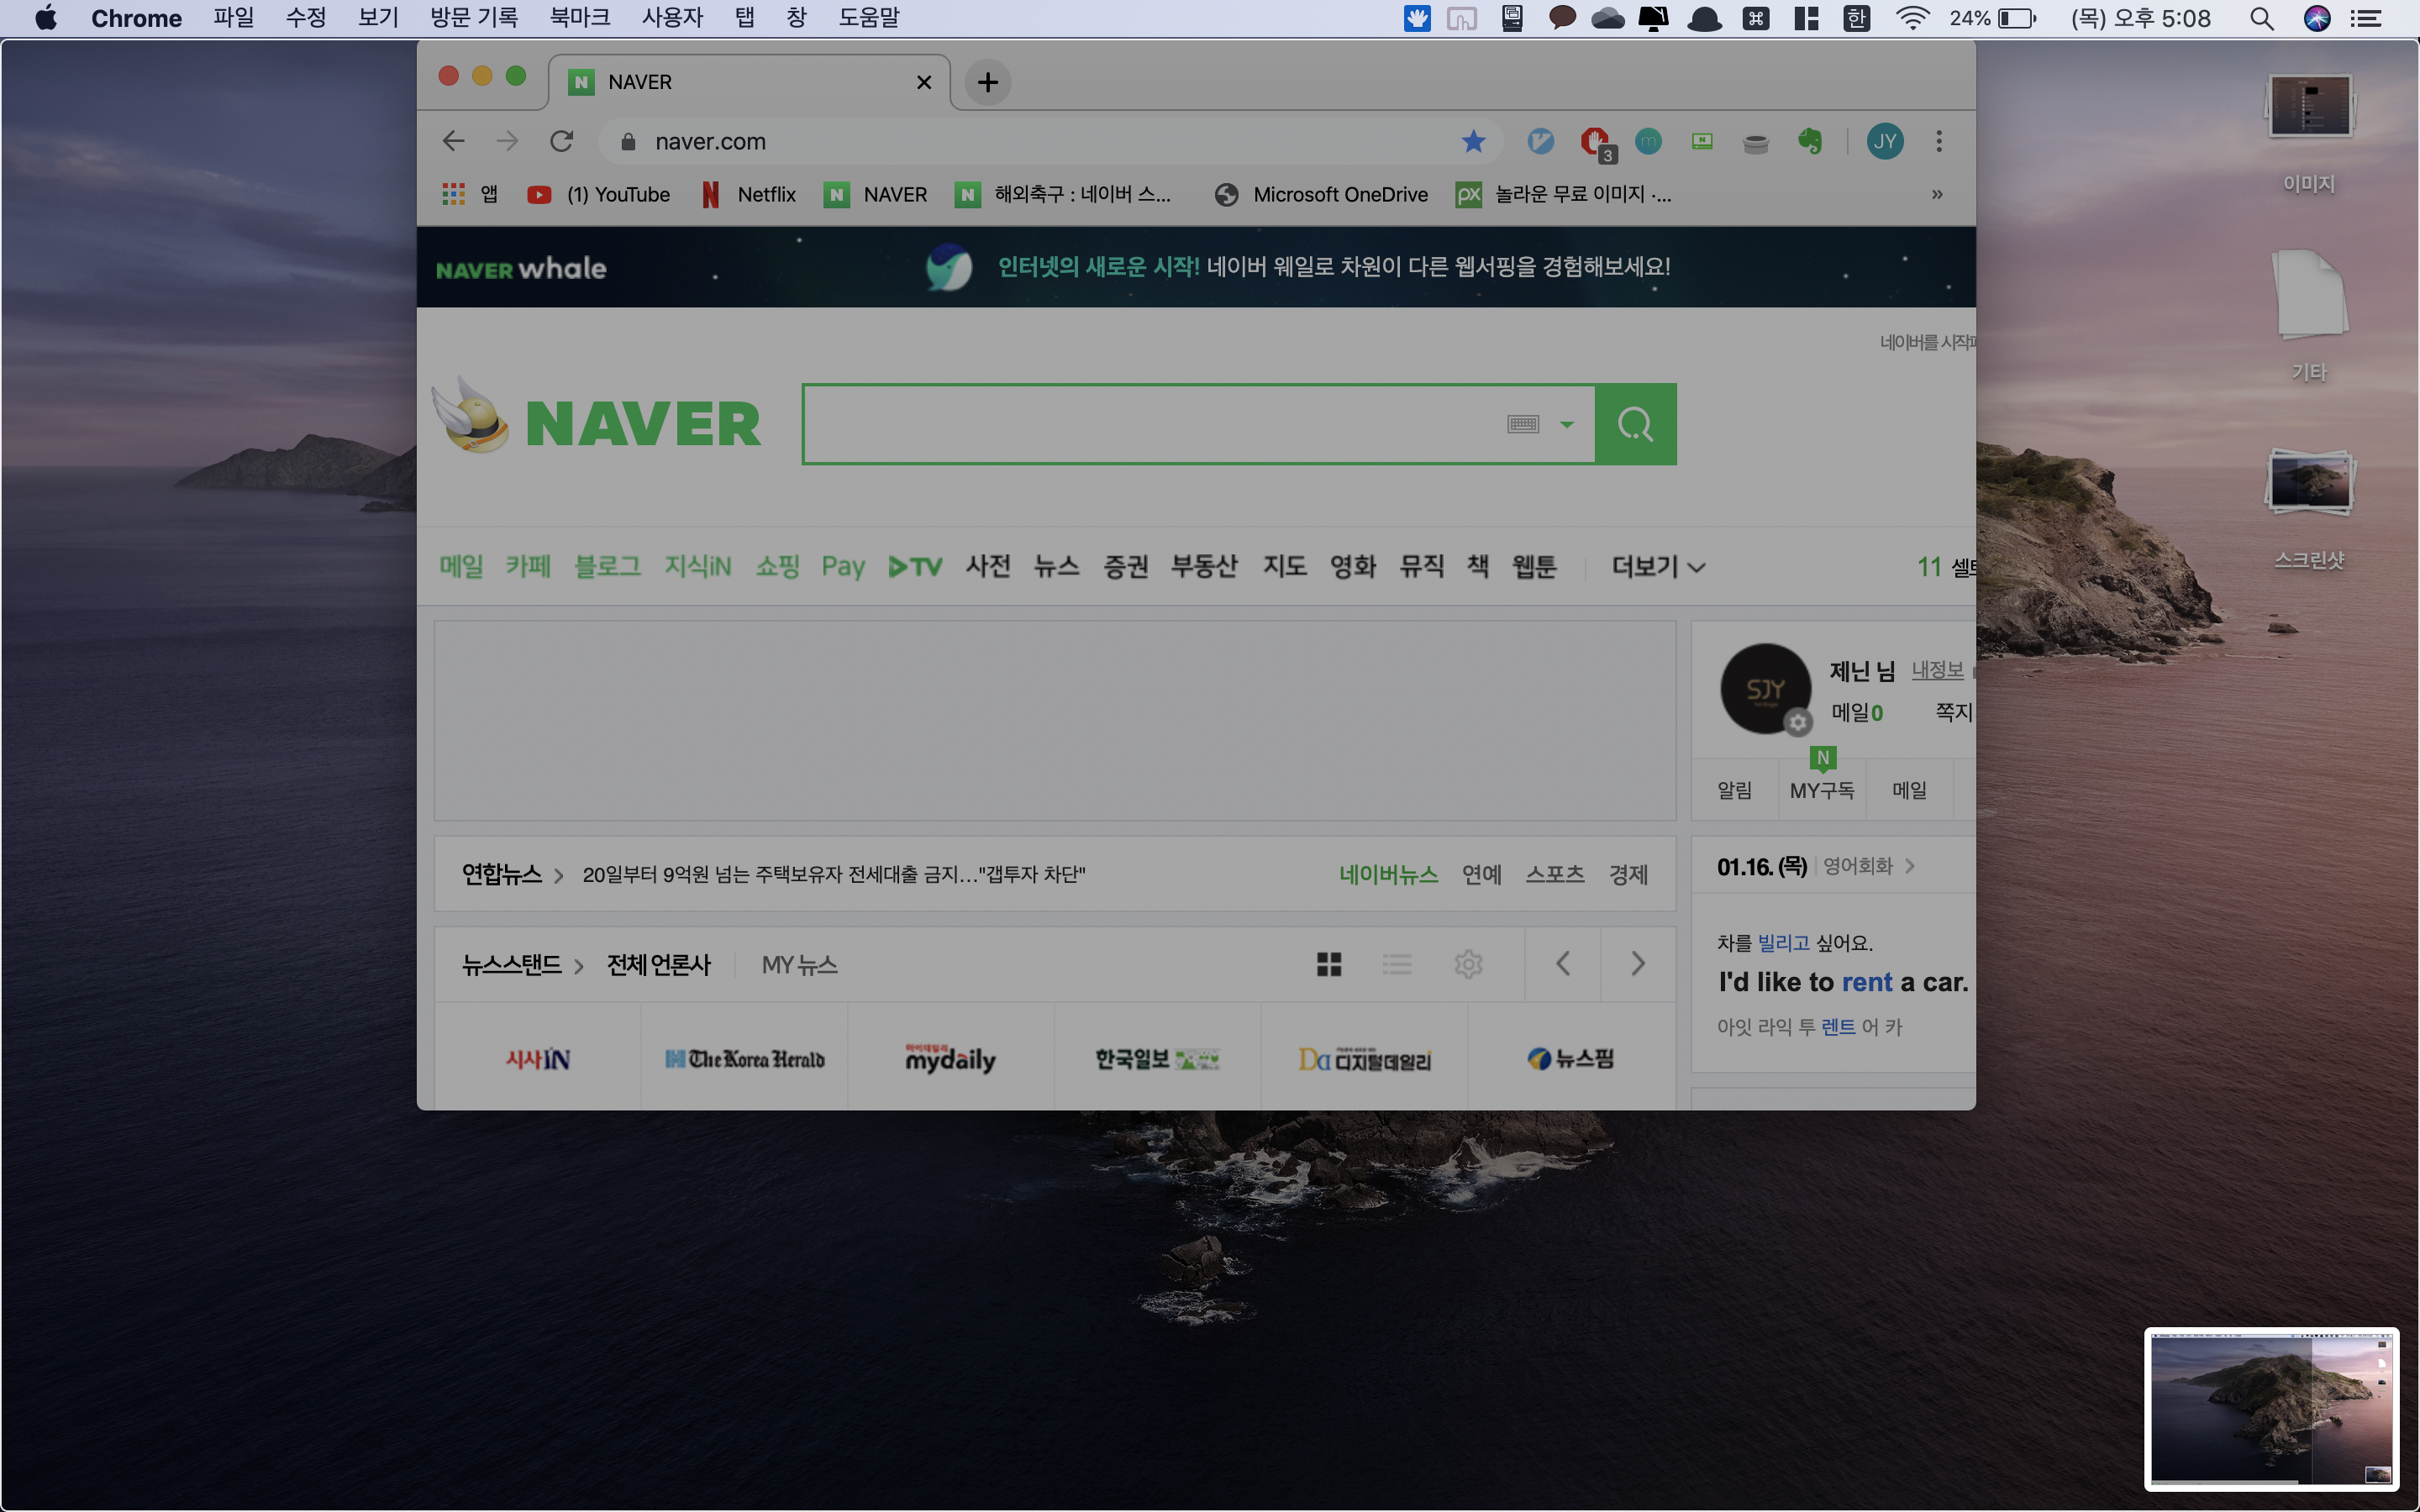Click the profile settings gear on the avatar
The width and height of the screenshot is (2420, 1512).
(x=1798, y=722)
